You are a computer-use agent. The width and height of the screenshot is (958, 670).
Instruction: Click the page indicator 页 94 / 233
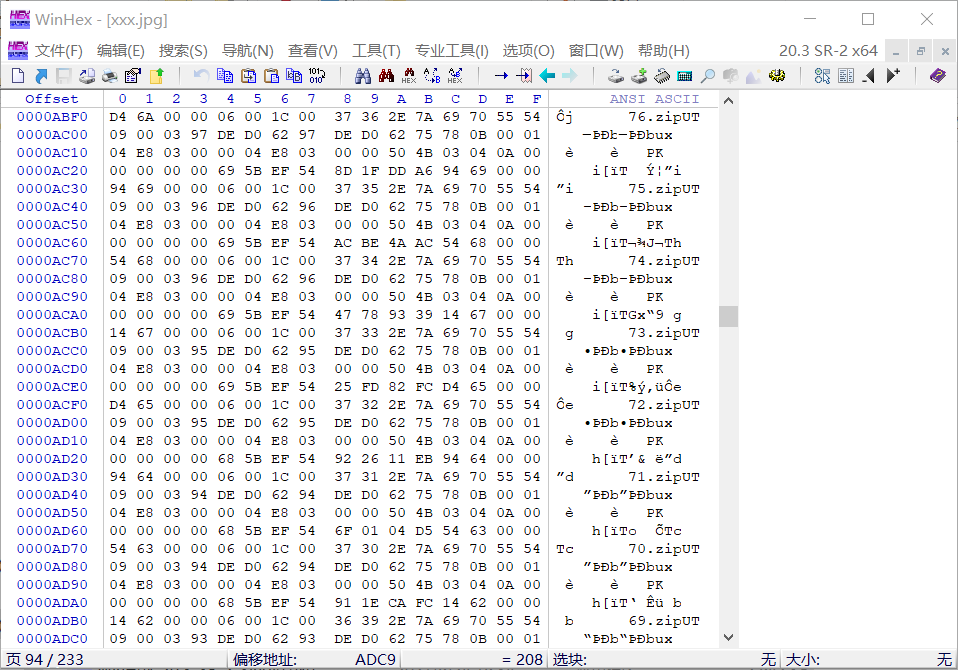(x=45, y=660)
